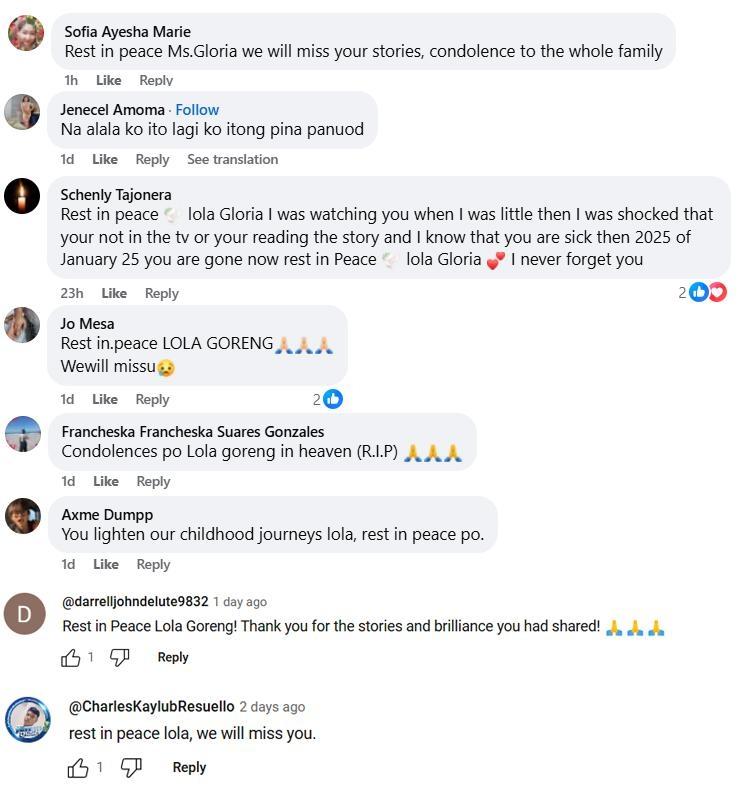Image resolution: width=745 pixels, height=795 pixels.
Task: Click thumbs-up icon on darrelljohndelute9832's comment
Action: [x=71, y=657]
